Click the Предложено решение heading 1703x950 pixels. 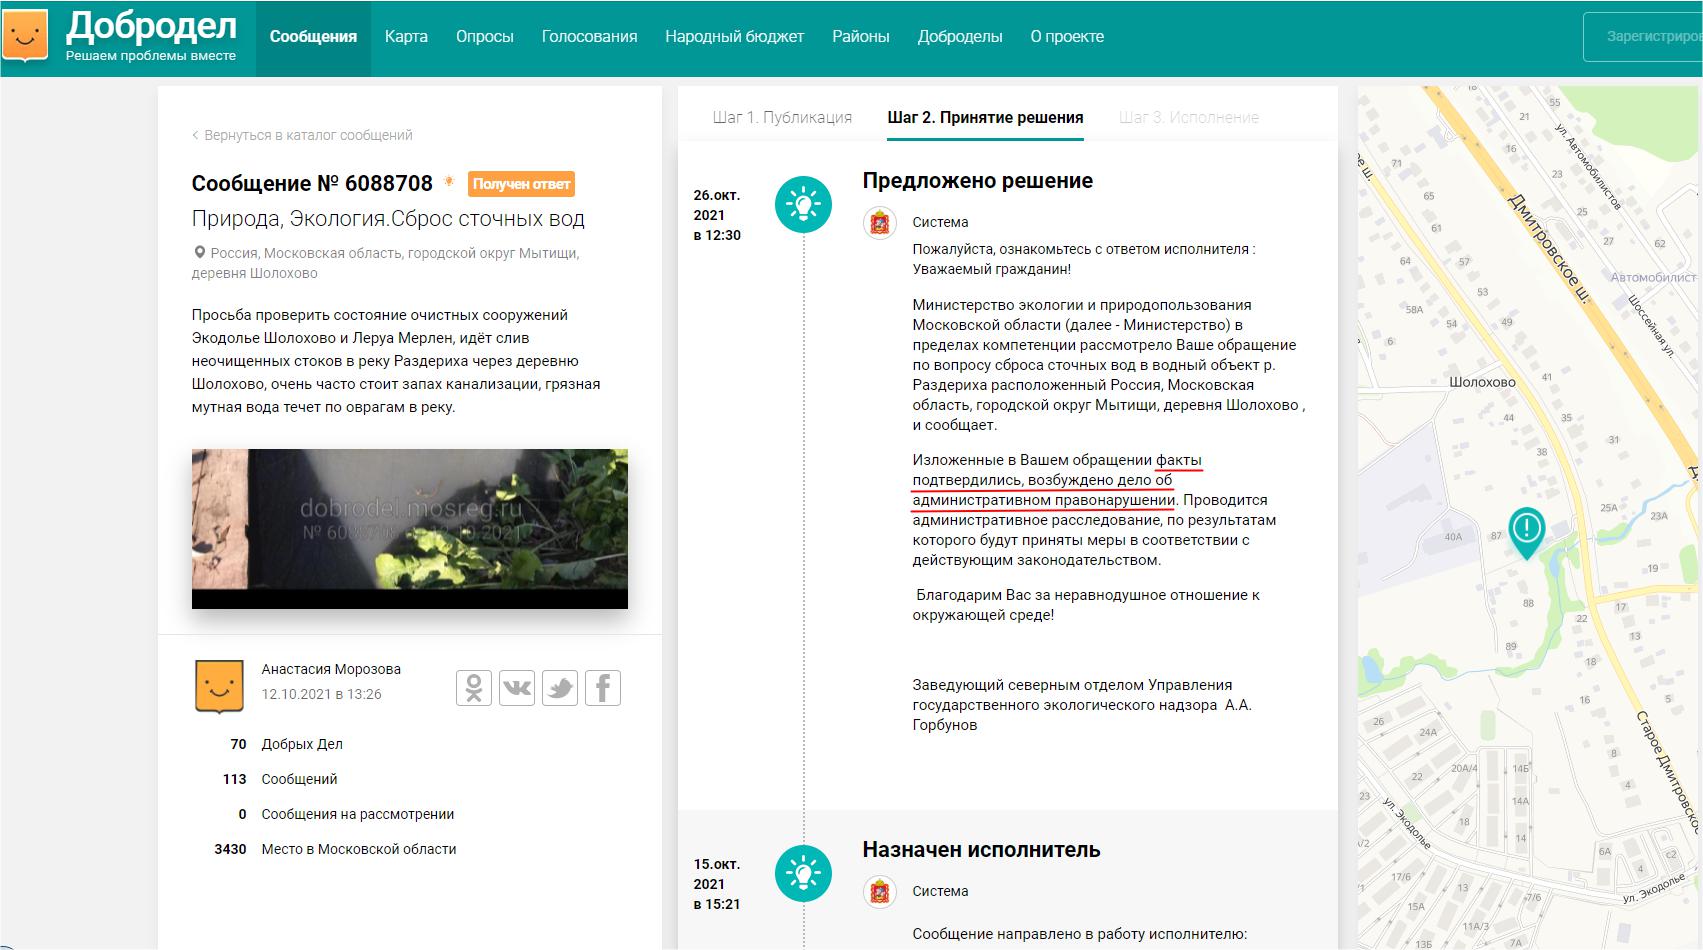[978, 181]
